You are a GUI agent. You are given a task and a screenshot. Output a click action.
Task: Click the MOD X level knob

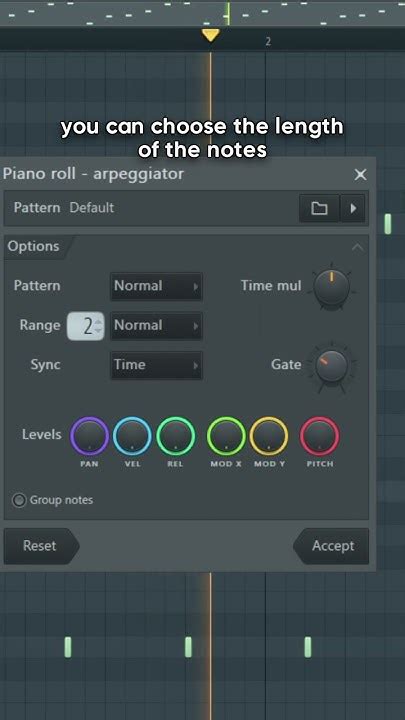[226, 436]
